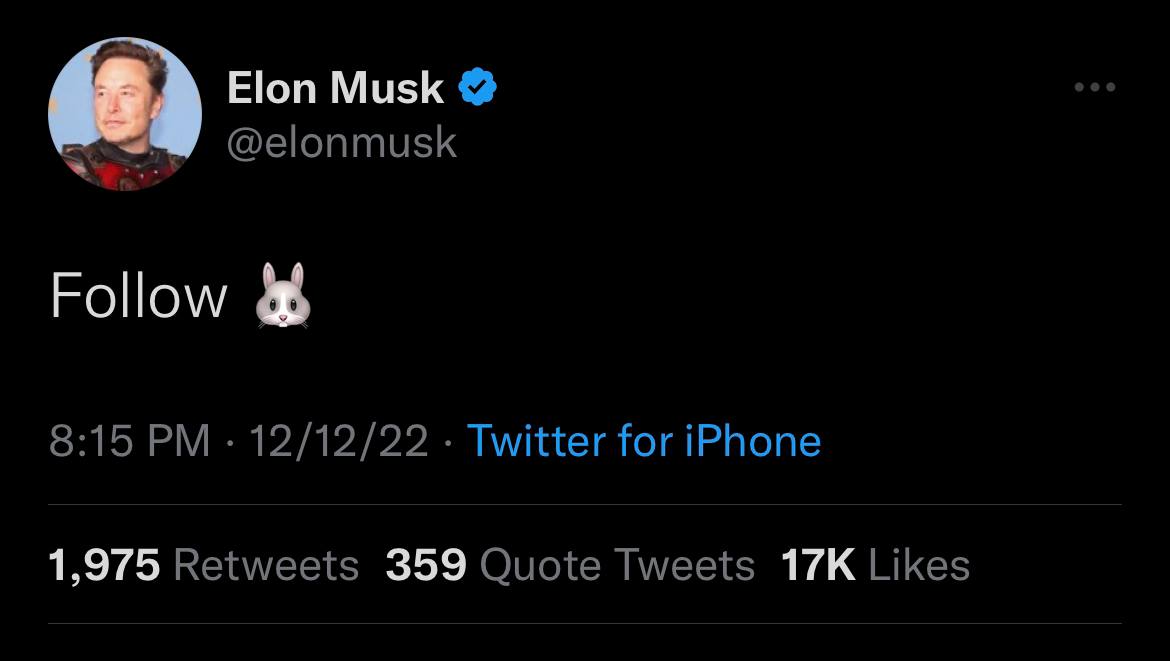Click the dot between time and date

231,442
